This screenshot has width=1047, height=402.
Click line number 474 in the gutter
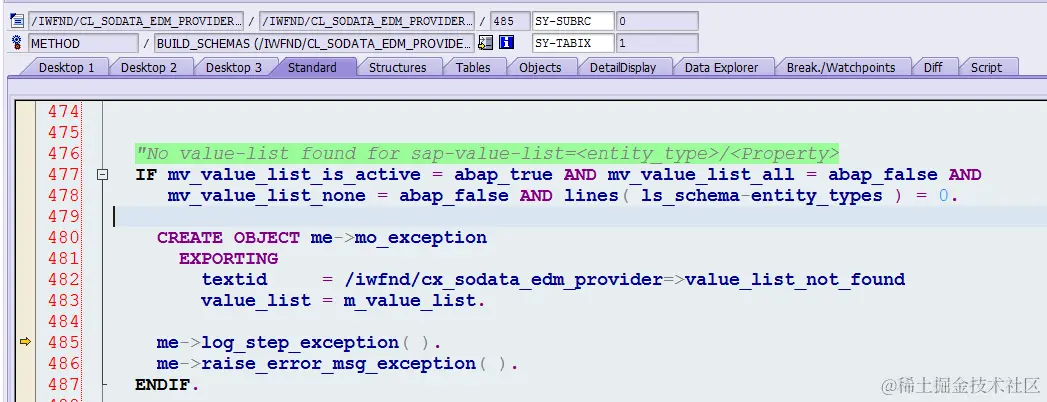(x=63, y=112)
